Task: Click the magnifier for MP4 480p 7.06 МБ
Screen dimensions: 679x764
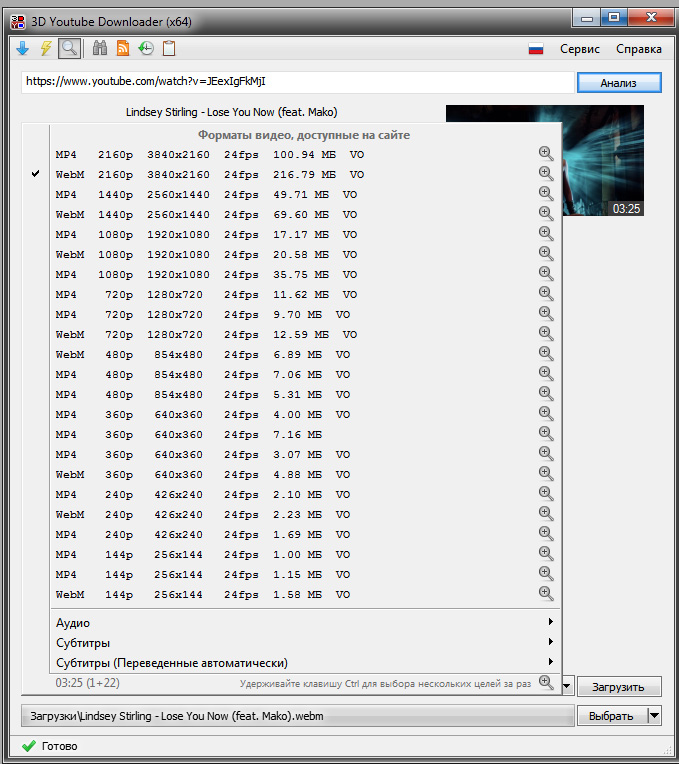Action: point(546,374)
